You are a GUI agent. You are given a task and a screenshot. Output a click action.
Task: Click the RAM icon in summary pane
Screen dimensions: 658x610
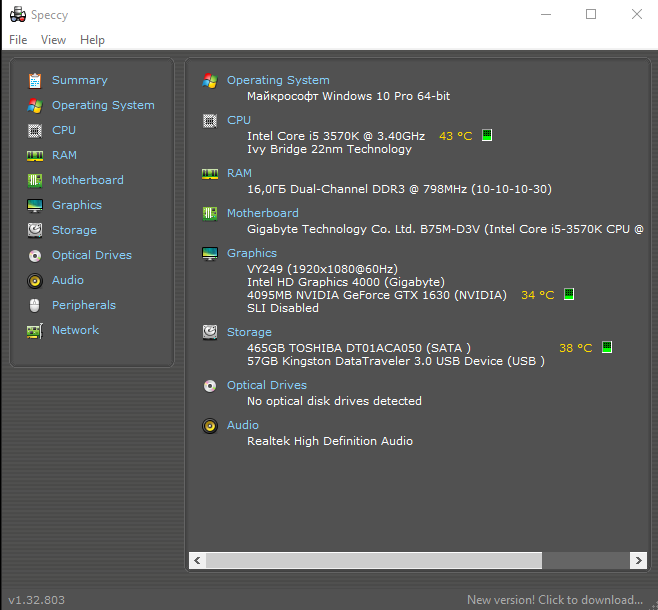(210, 174)
